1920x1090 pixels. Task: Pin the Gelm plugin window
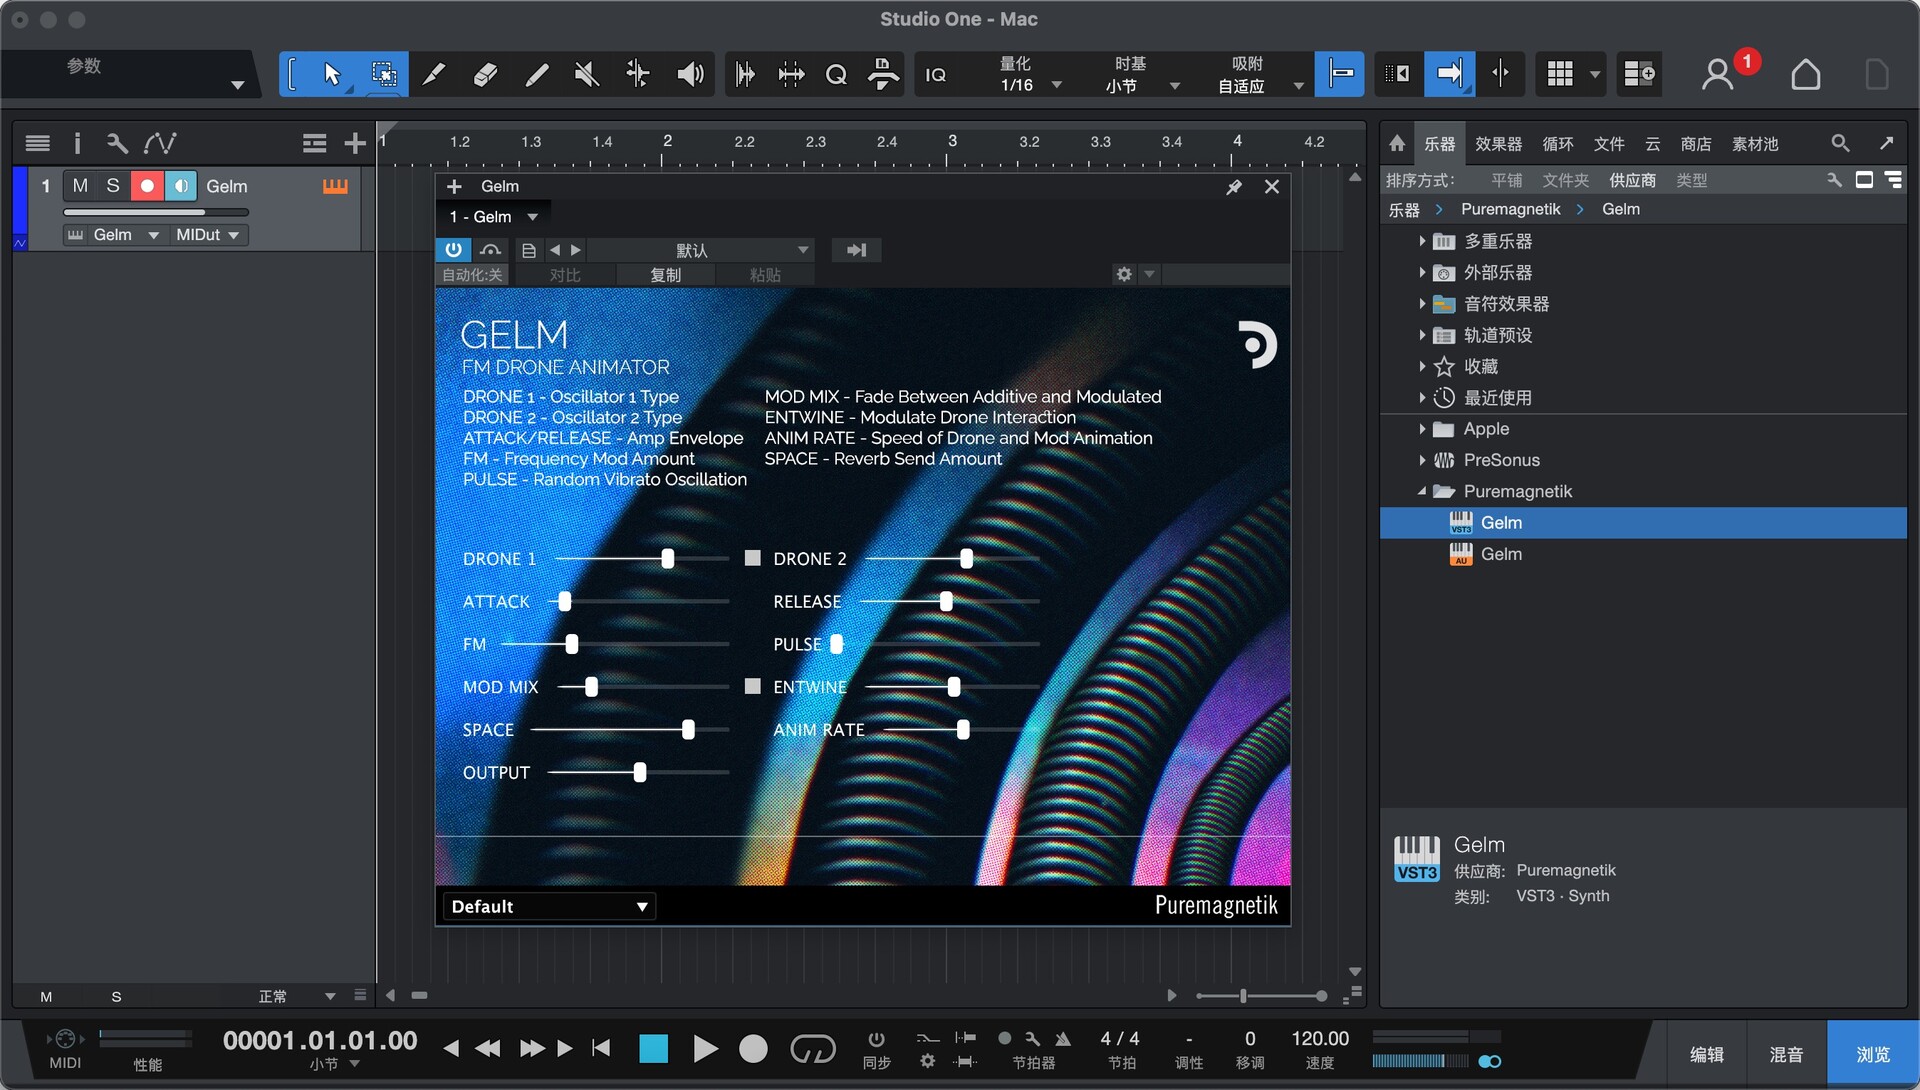[x=1234, y=187]
